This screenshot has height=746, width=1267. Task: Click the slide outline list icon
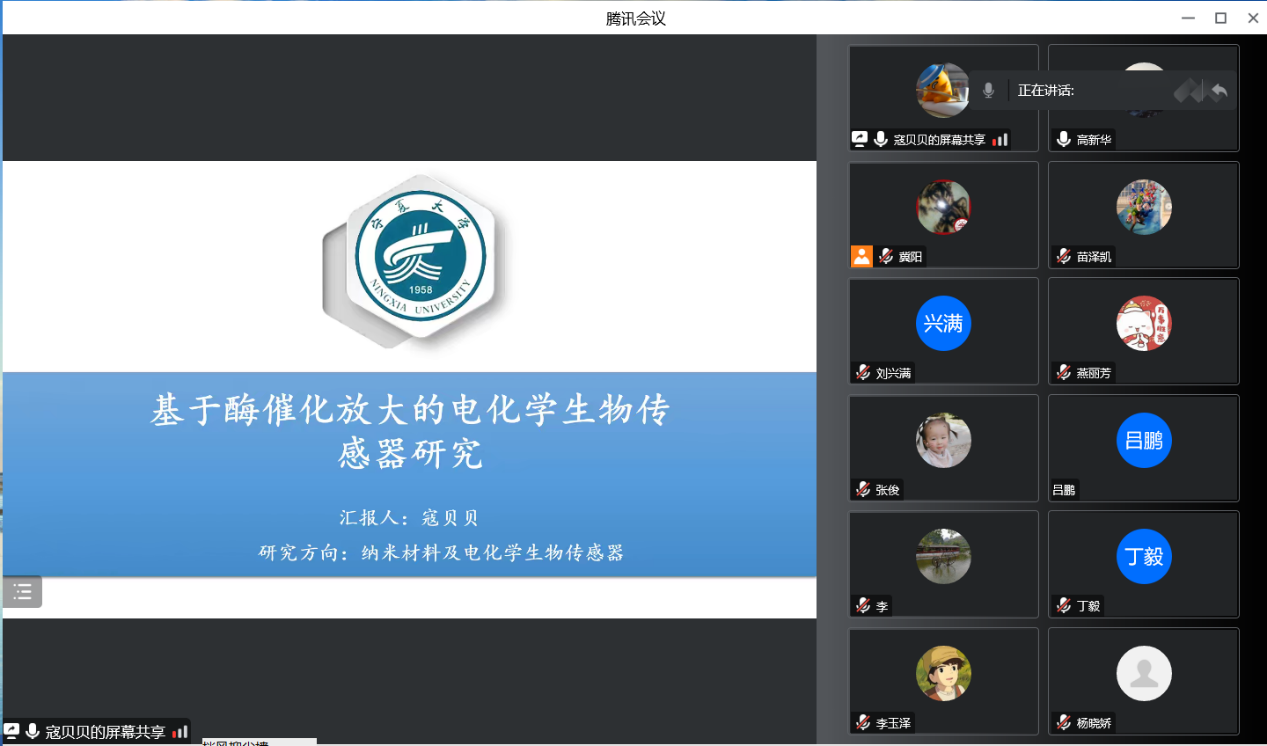[x=22, y=592]
